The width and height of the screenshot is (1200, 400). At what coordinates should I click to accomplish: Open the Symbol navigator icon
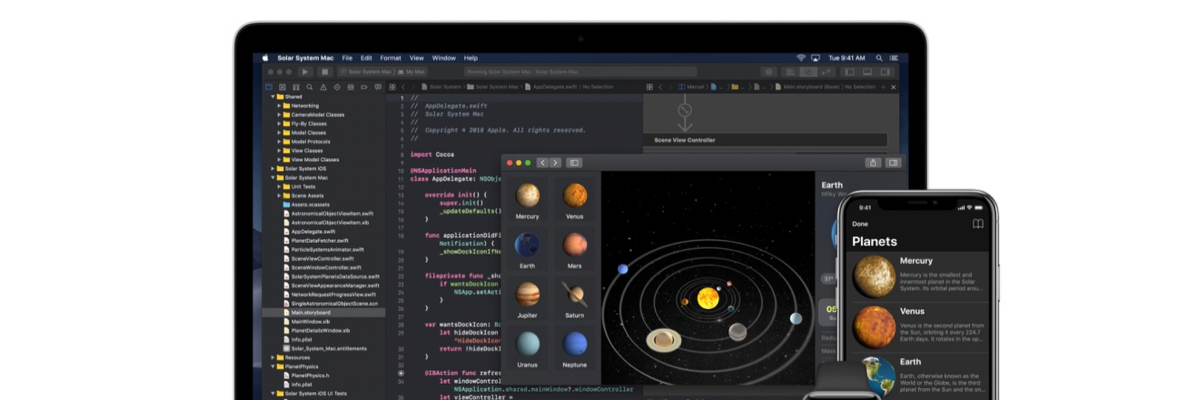point(296,87)
